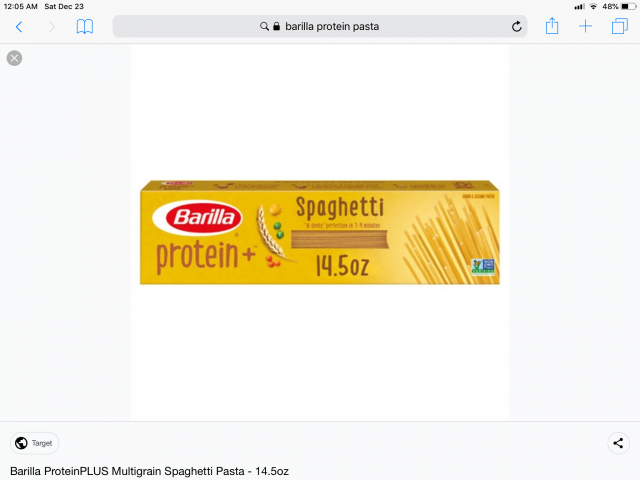
Task: Tap the share button beside the Target chip
Action: 618,443
